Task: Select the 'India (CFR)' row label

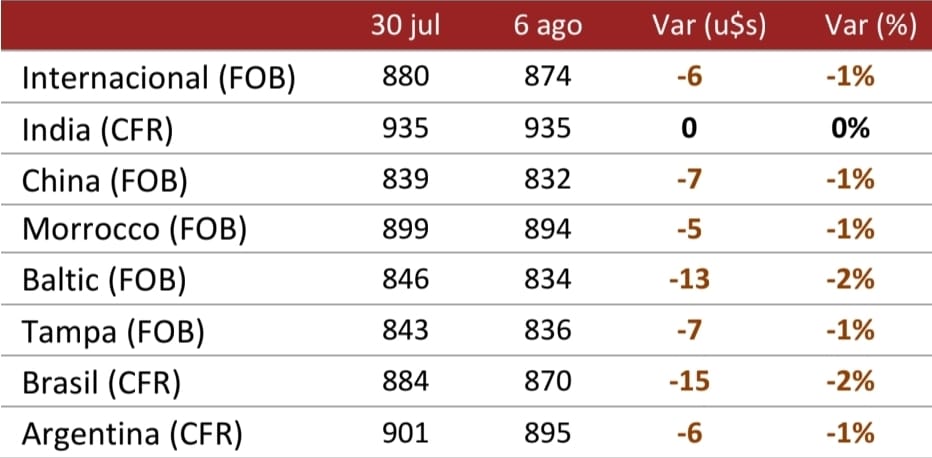Action: tap(97, 130)
